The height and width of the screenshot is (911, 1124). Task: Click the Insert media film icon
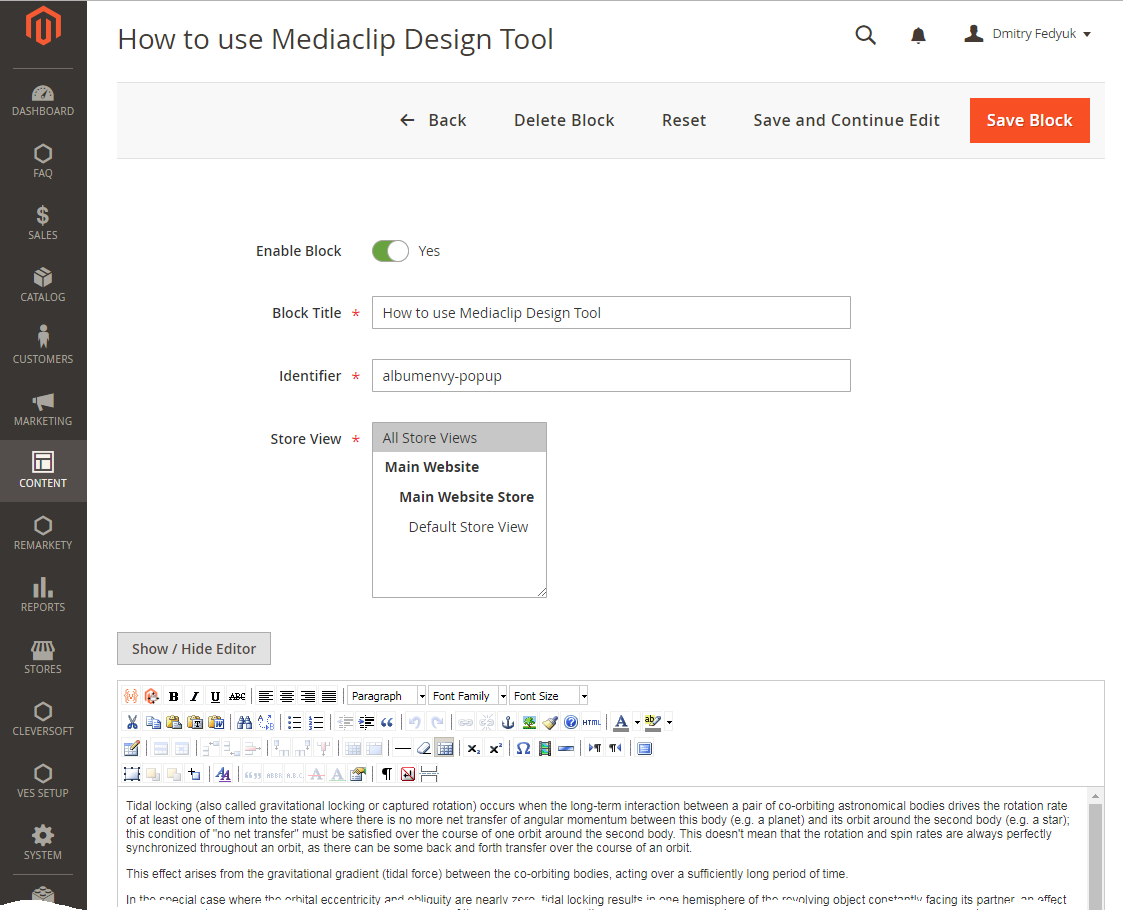[545, 748]
